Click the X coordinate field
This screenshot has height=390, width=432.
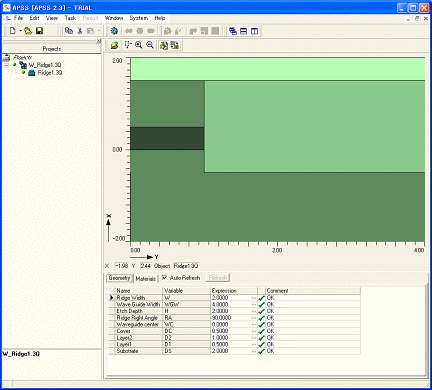[121, 266]
